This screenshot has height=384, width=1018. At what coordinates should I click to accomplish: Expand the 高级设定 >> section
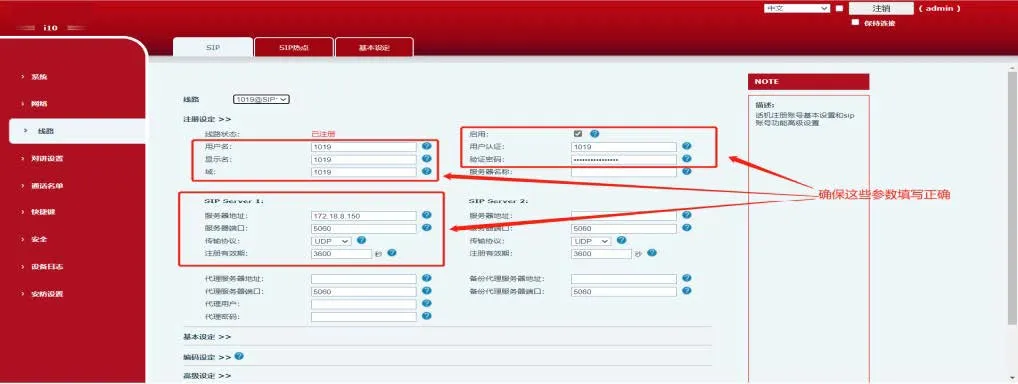(x=207, y=376)
